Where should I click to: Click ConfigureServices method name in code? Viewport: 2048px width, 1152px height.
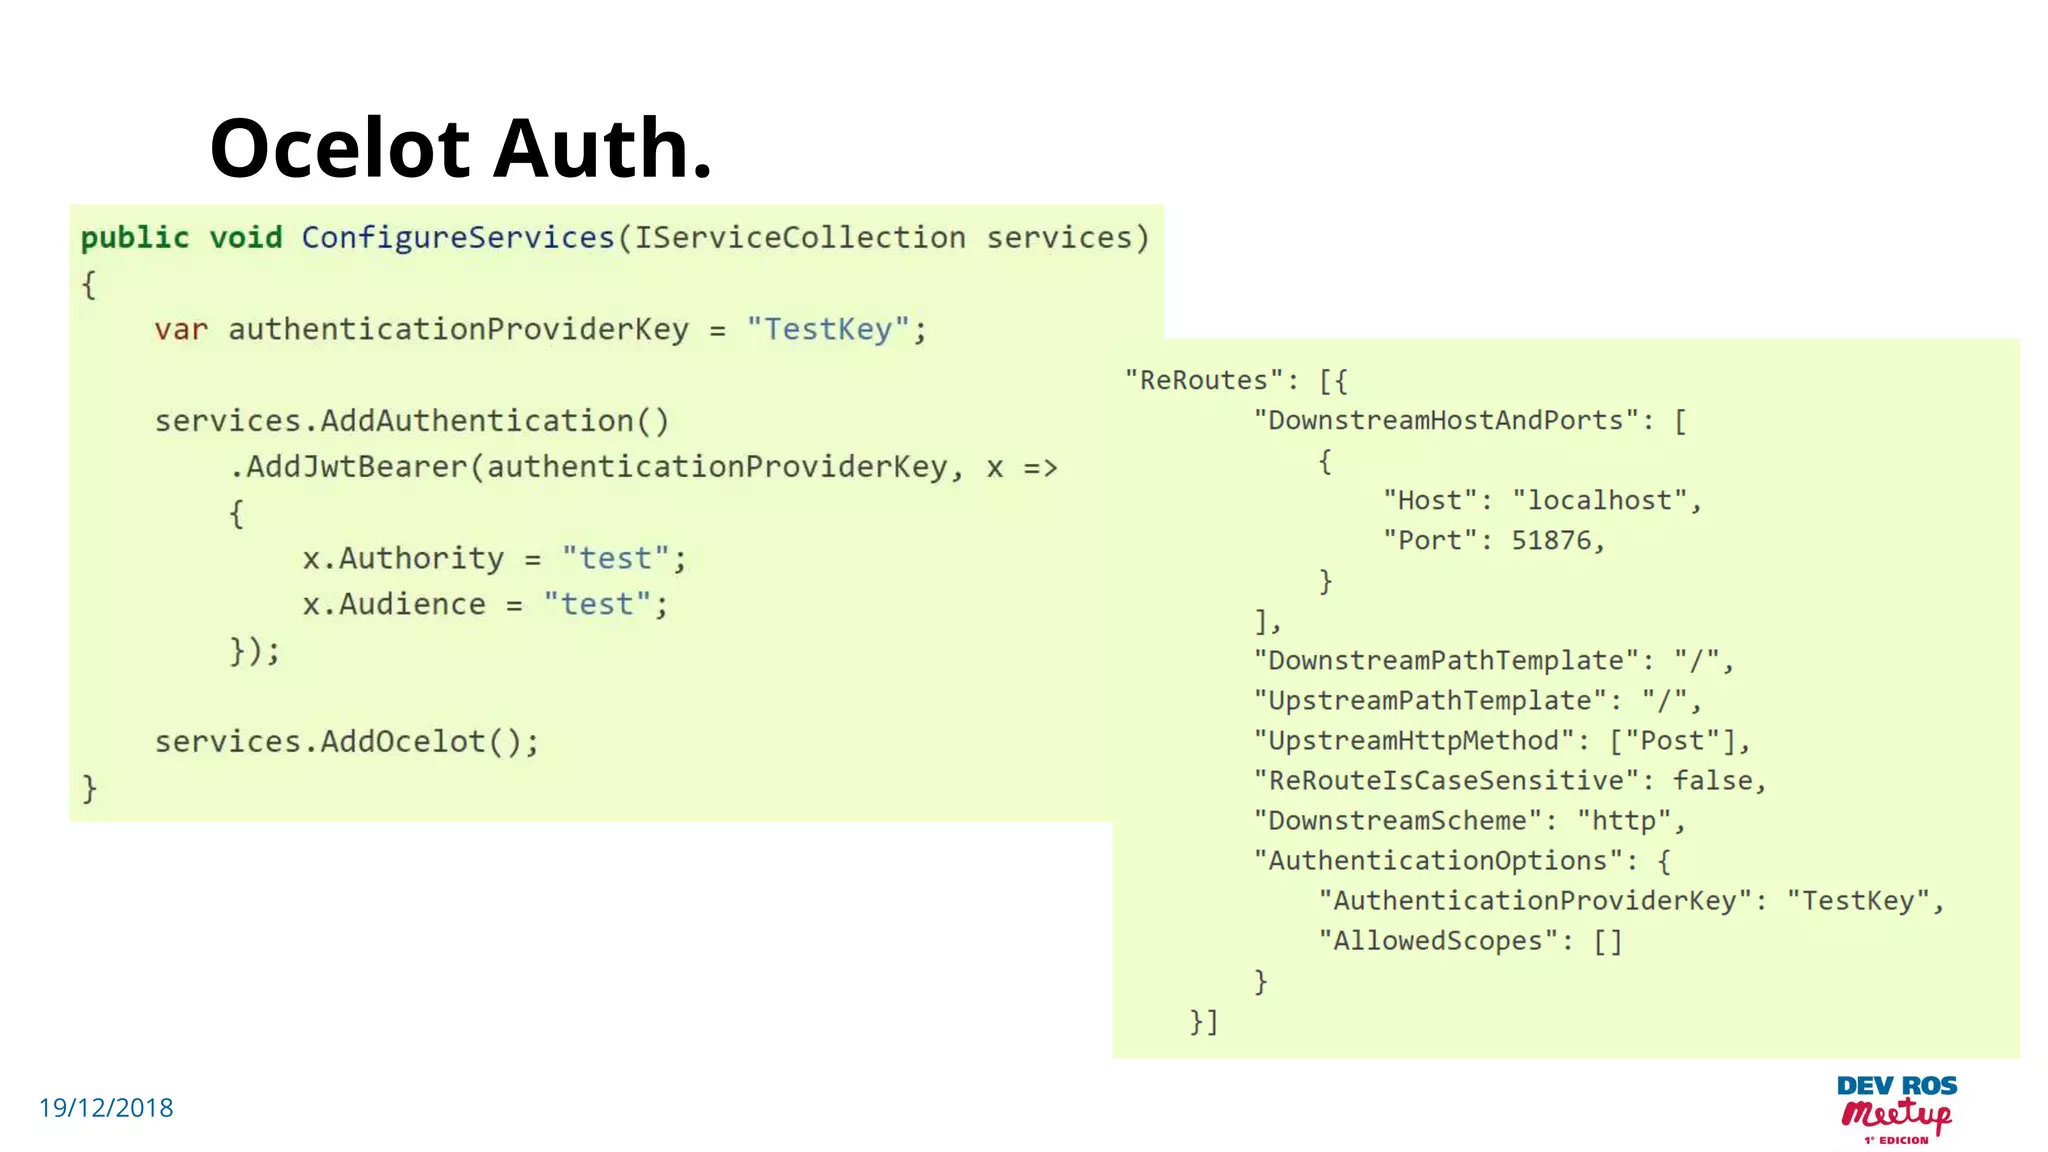tap(458, 237)
